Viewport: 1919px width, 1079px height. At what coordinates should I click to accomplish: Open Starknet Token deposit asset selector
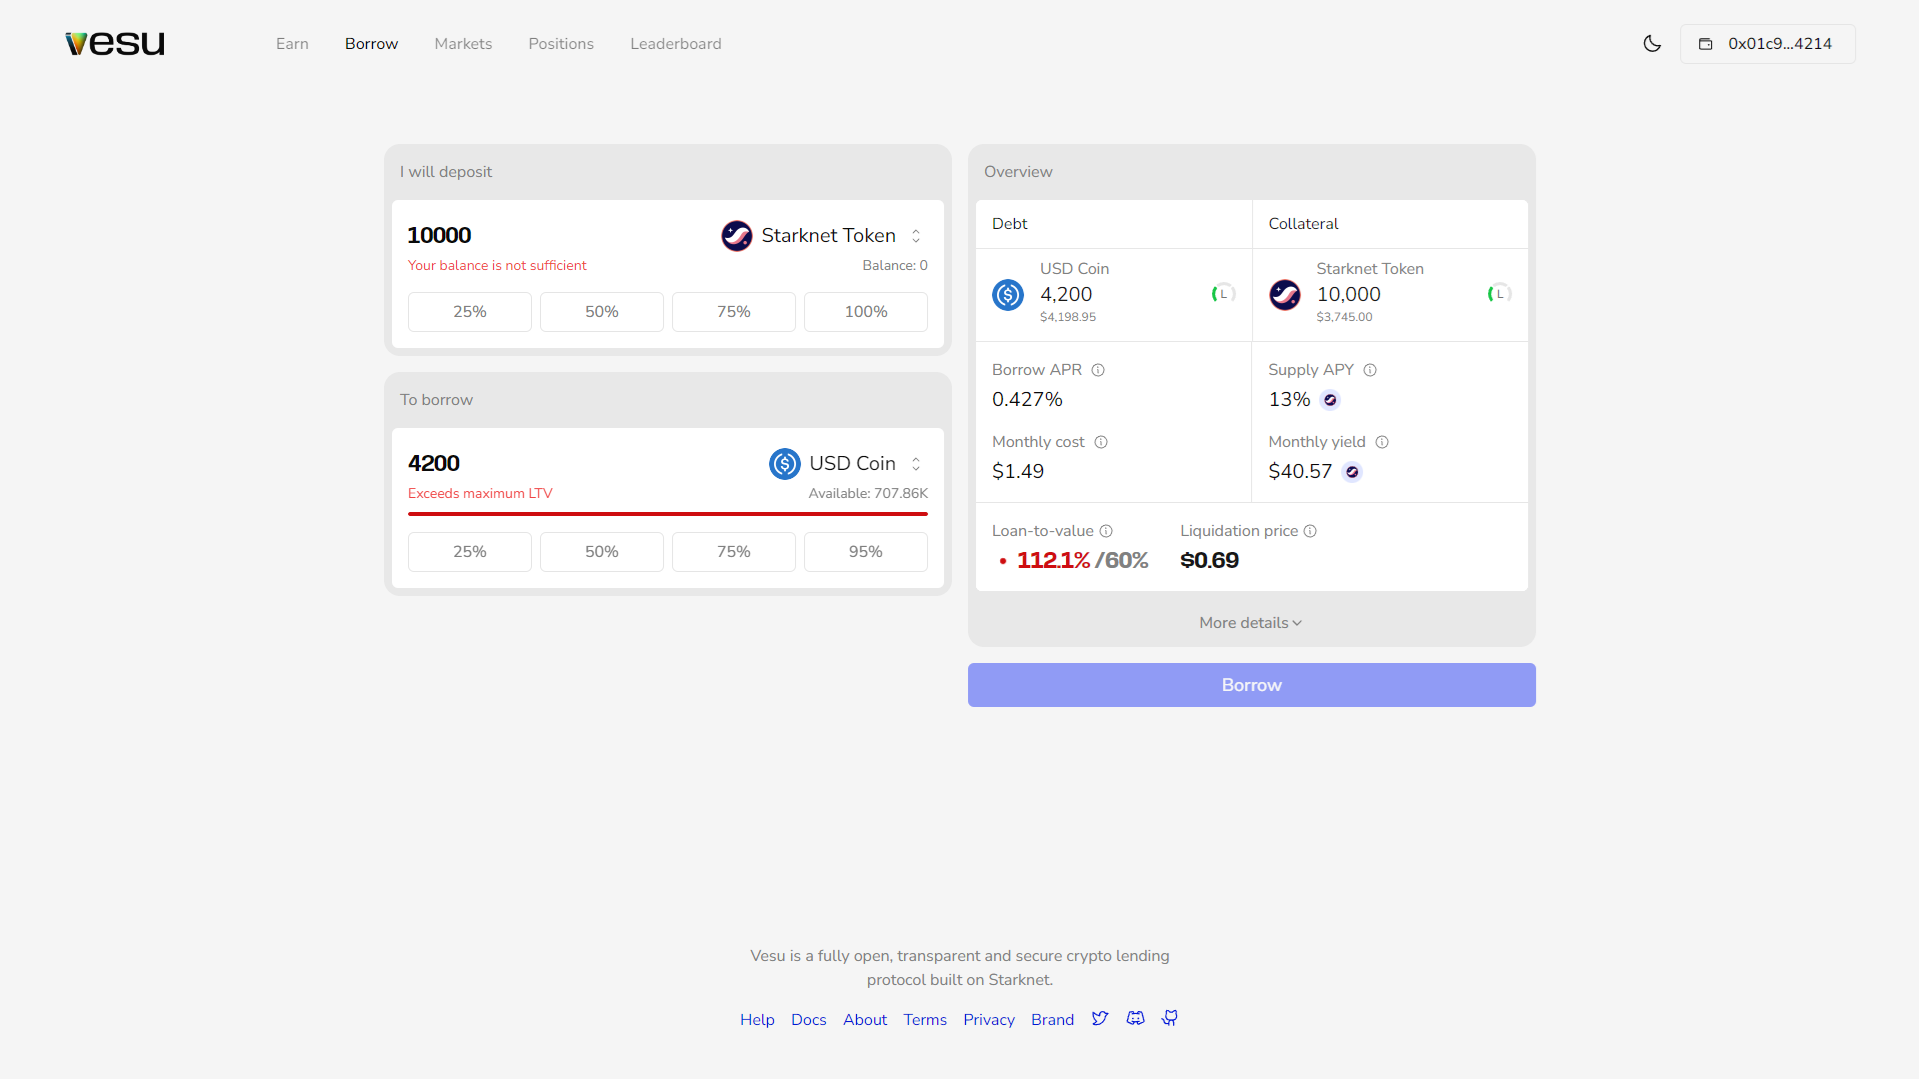click(x=821, y=236)
